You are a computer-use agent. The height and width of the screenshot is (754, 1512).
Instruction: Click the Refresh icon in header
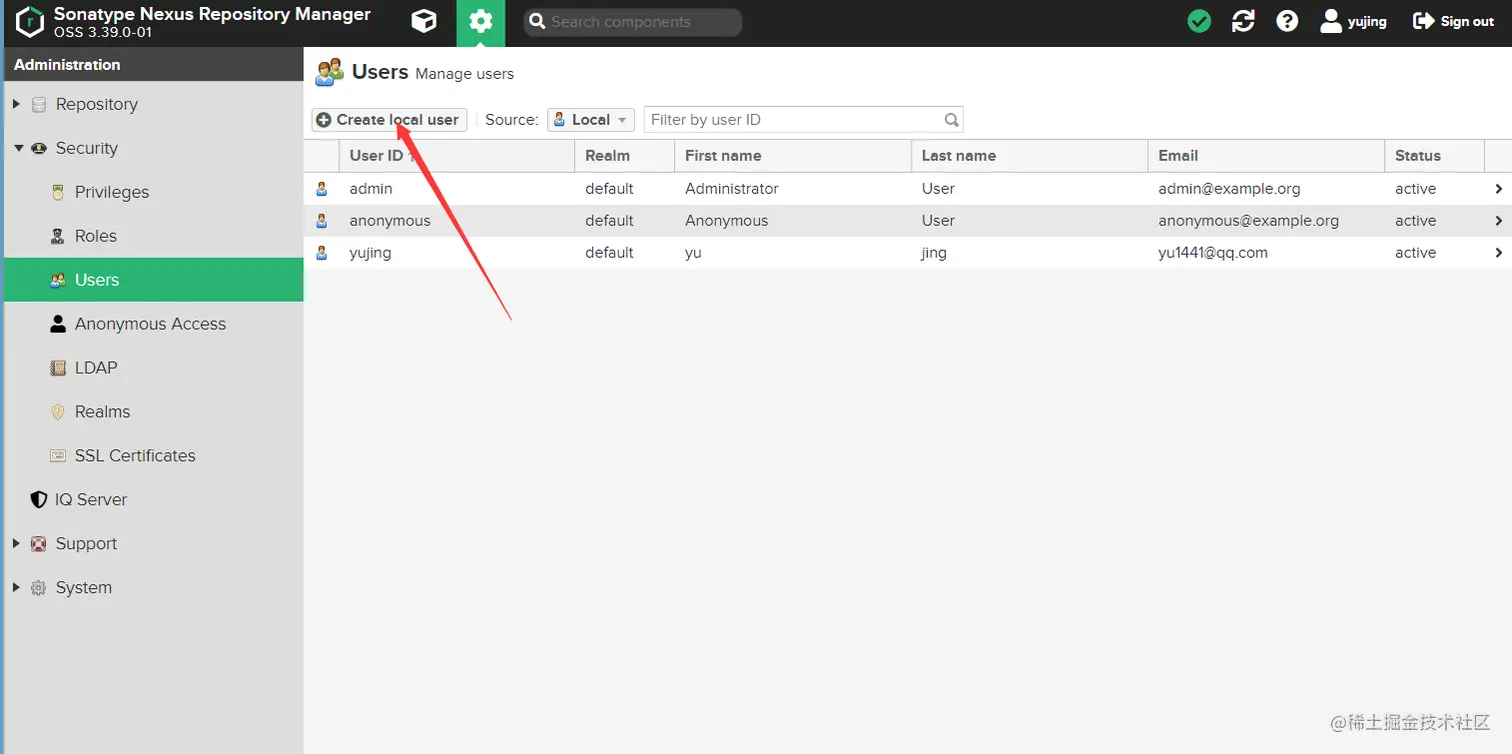1243,21
